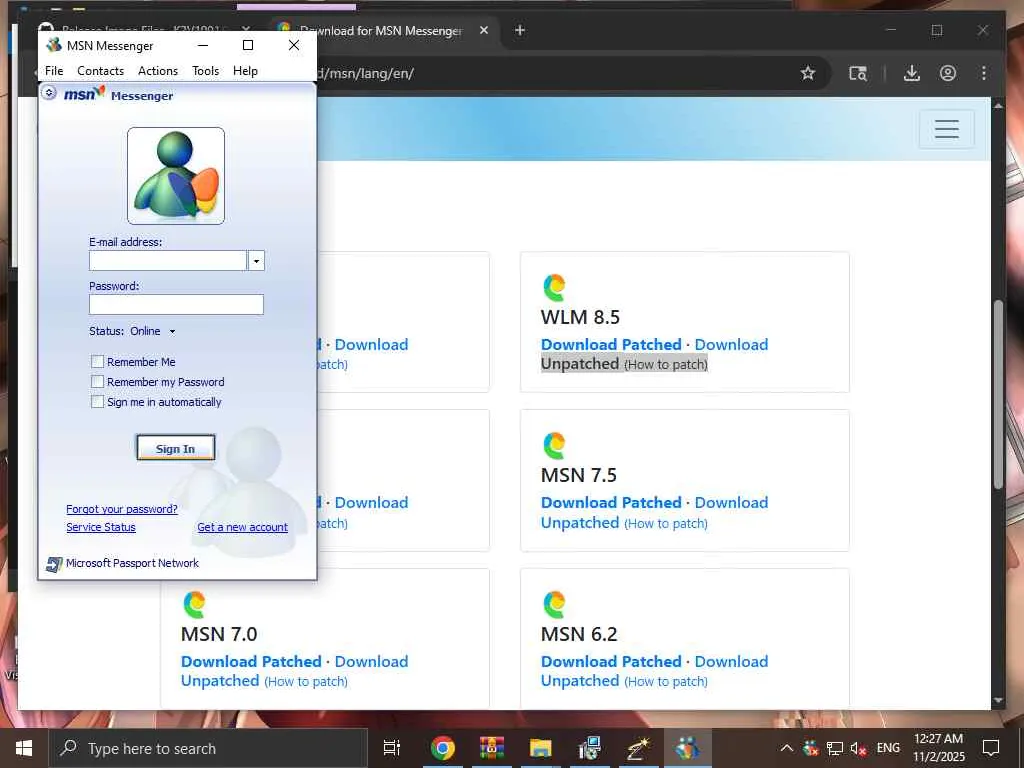Click the msn Messenger logo in header
Viewport: 1024px width, 768px height.
pyautogui.click(x=118, y=95)
